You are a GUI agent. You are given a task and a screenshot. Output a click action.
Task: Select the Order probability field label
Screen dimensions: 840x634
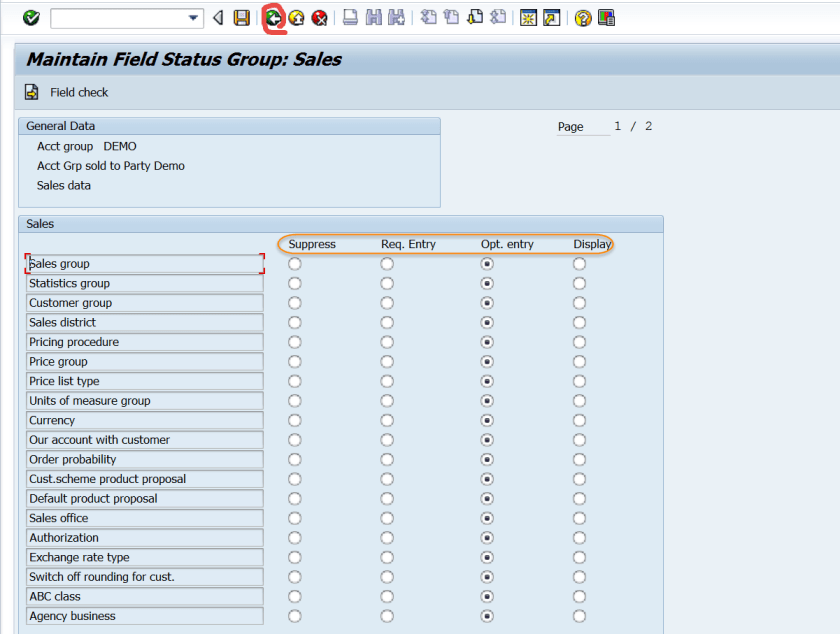point(145,459)
